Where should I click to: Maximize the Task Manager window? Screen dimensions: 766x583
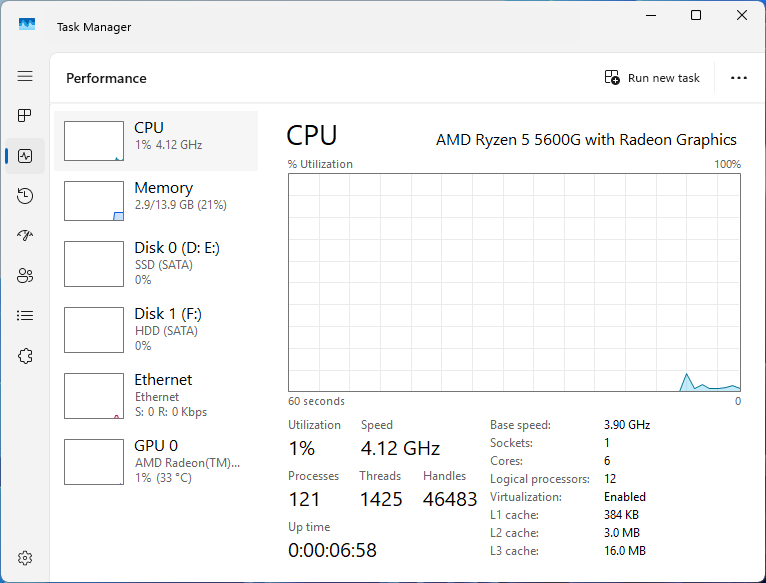pos(696,16)
